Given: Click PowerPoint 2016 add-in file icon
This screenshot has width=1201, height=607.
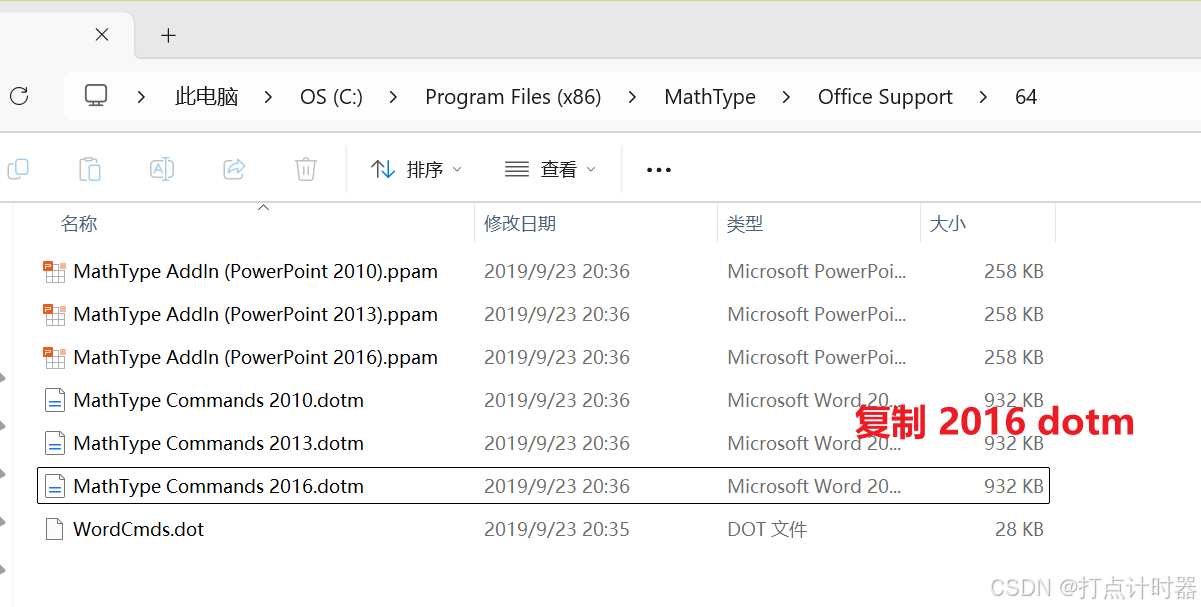Looking at the screenshot, I should coord(55,357).
